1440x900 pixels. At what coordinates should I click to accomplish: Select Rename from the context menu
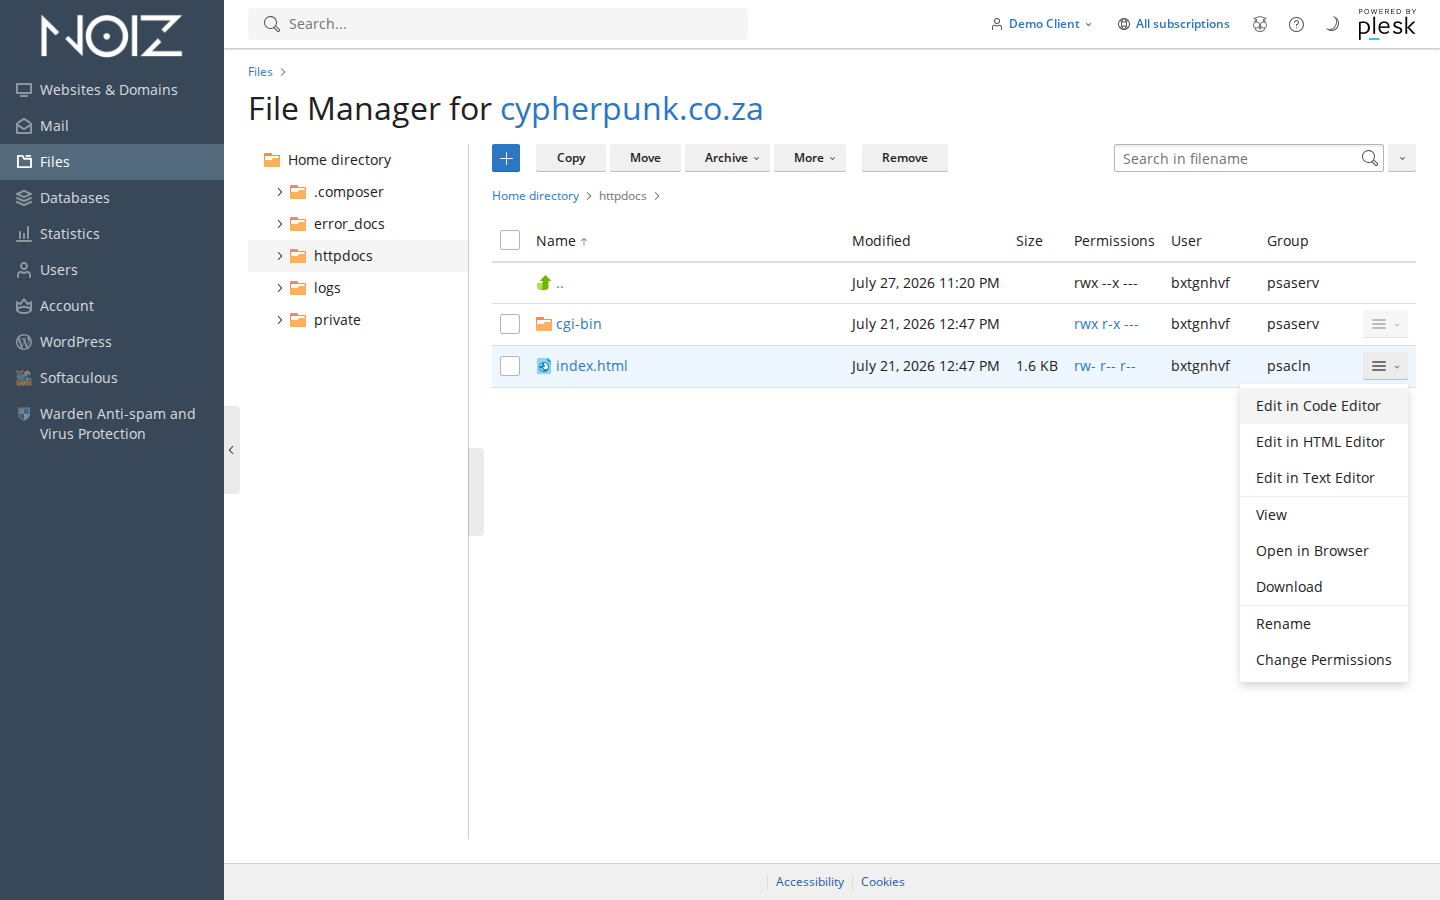1324,624
